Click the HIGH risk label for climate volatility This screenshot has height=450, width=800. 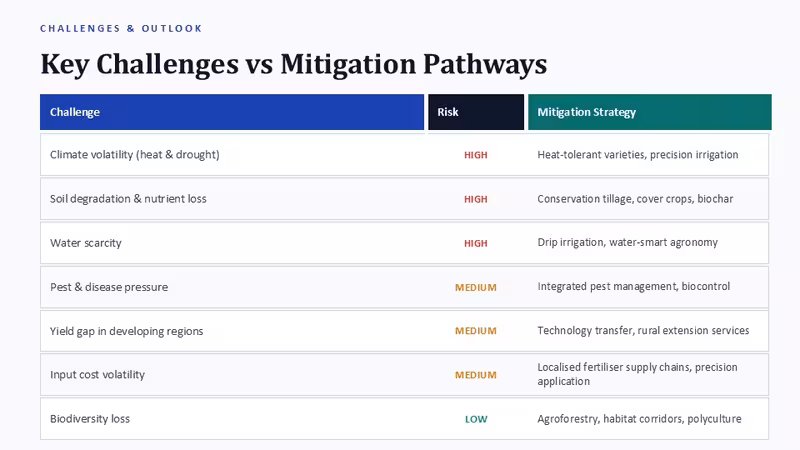click(476, 155)
